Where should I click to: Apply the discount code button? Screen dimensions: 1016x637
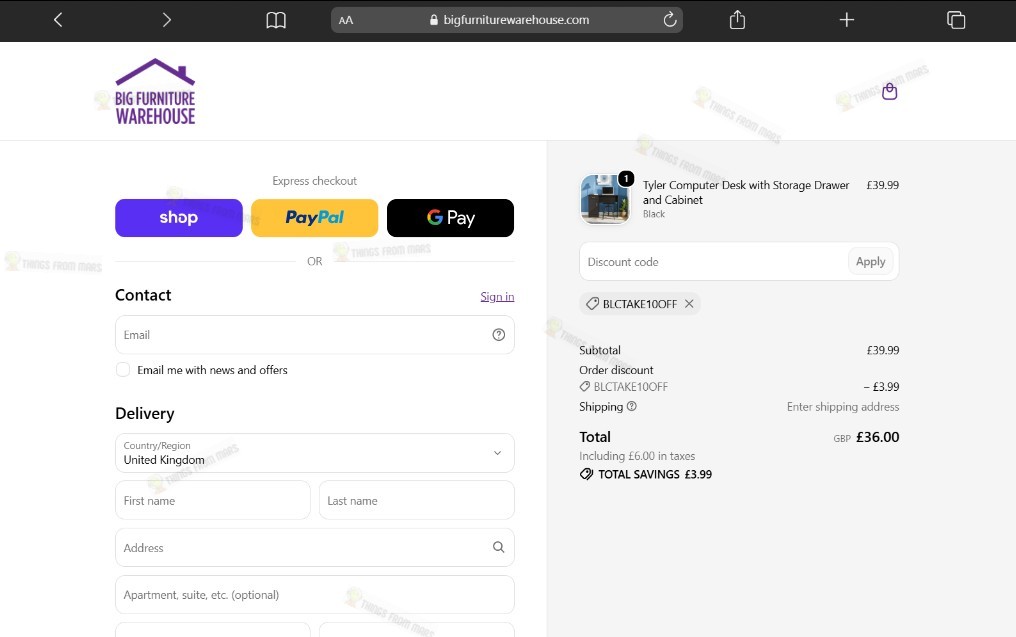[870, 261]
